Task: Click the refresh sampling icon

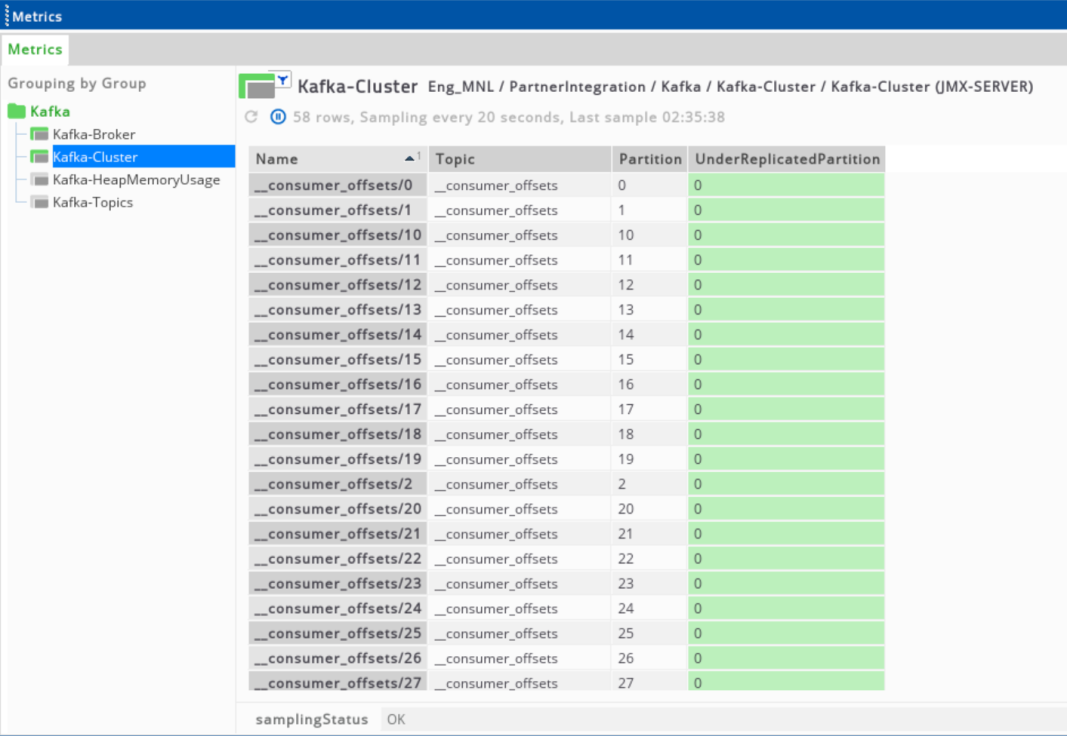Action: 251,117
